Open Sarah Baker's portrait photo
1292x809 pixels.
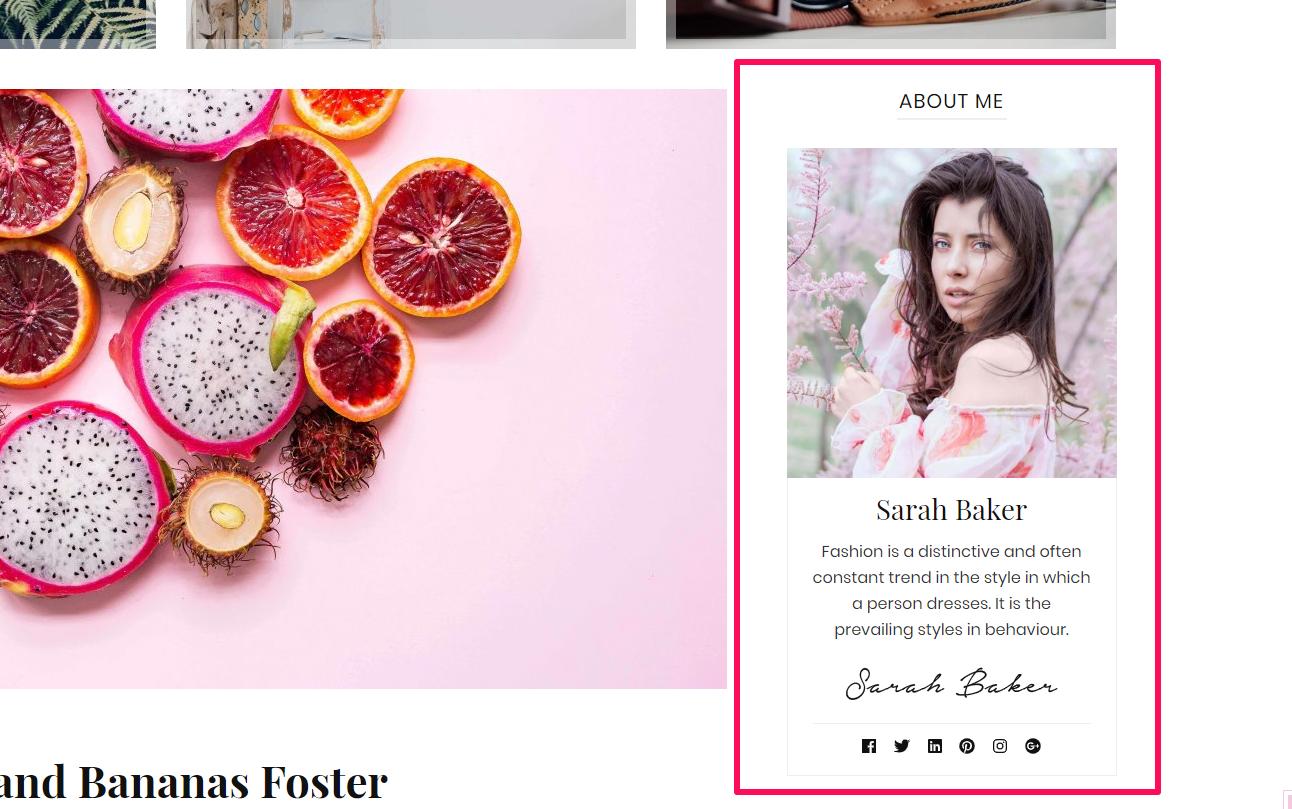(952, 313)
